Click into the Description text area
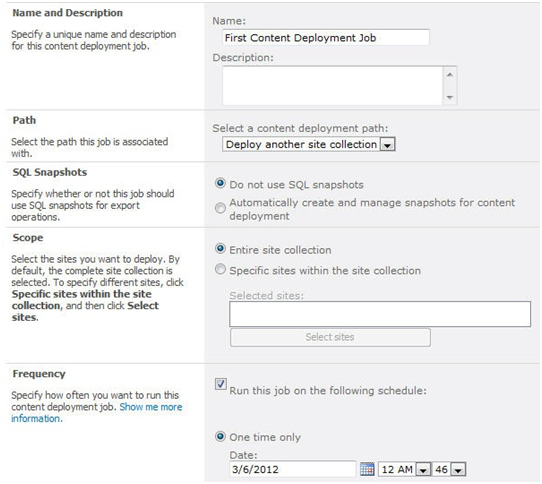This screenshot has width=542, height=484. (x=333, y=85)
